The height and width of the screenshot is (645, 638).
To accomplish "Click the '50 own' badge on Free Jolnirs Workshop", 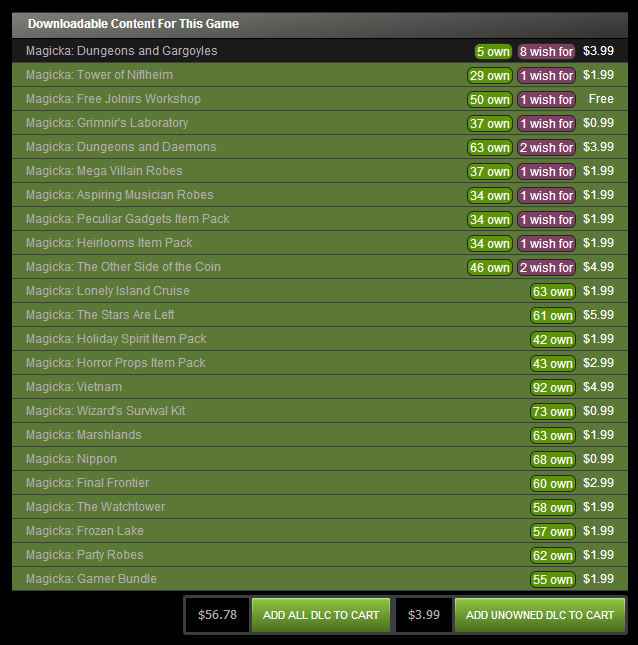I will click(490, 100).
